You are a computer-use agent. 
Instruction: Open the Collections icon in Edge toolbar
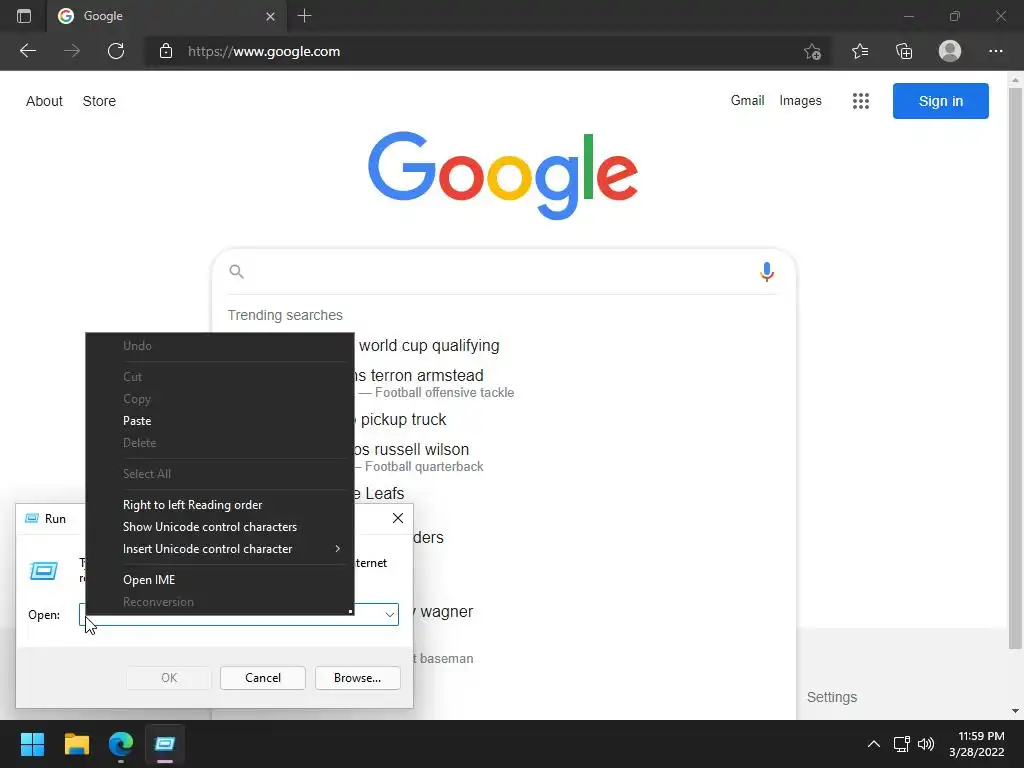(x=904, y=51)
